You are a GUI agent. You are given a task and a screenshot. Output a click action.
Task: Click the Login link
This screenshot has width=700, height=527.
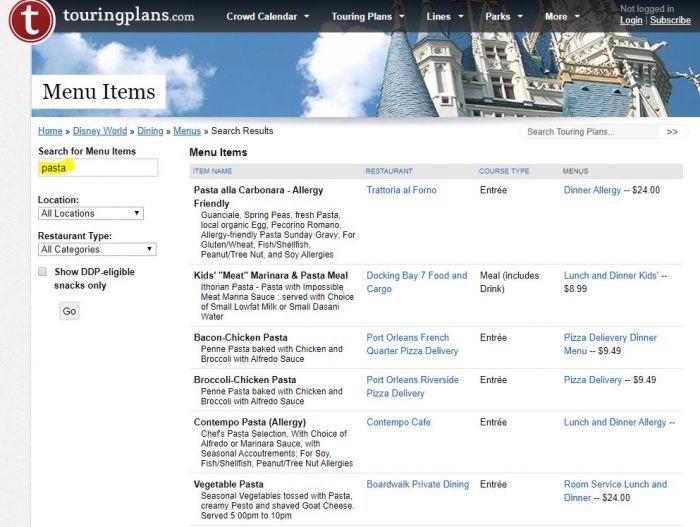631,21
